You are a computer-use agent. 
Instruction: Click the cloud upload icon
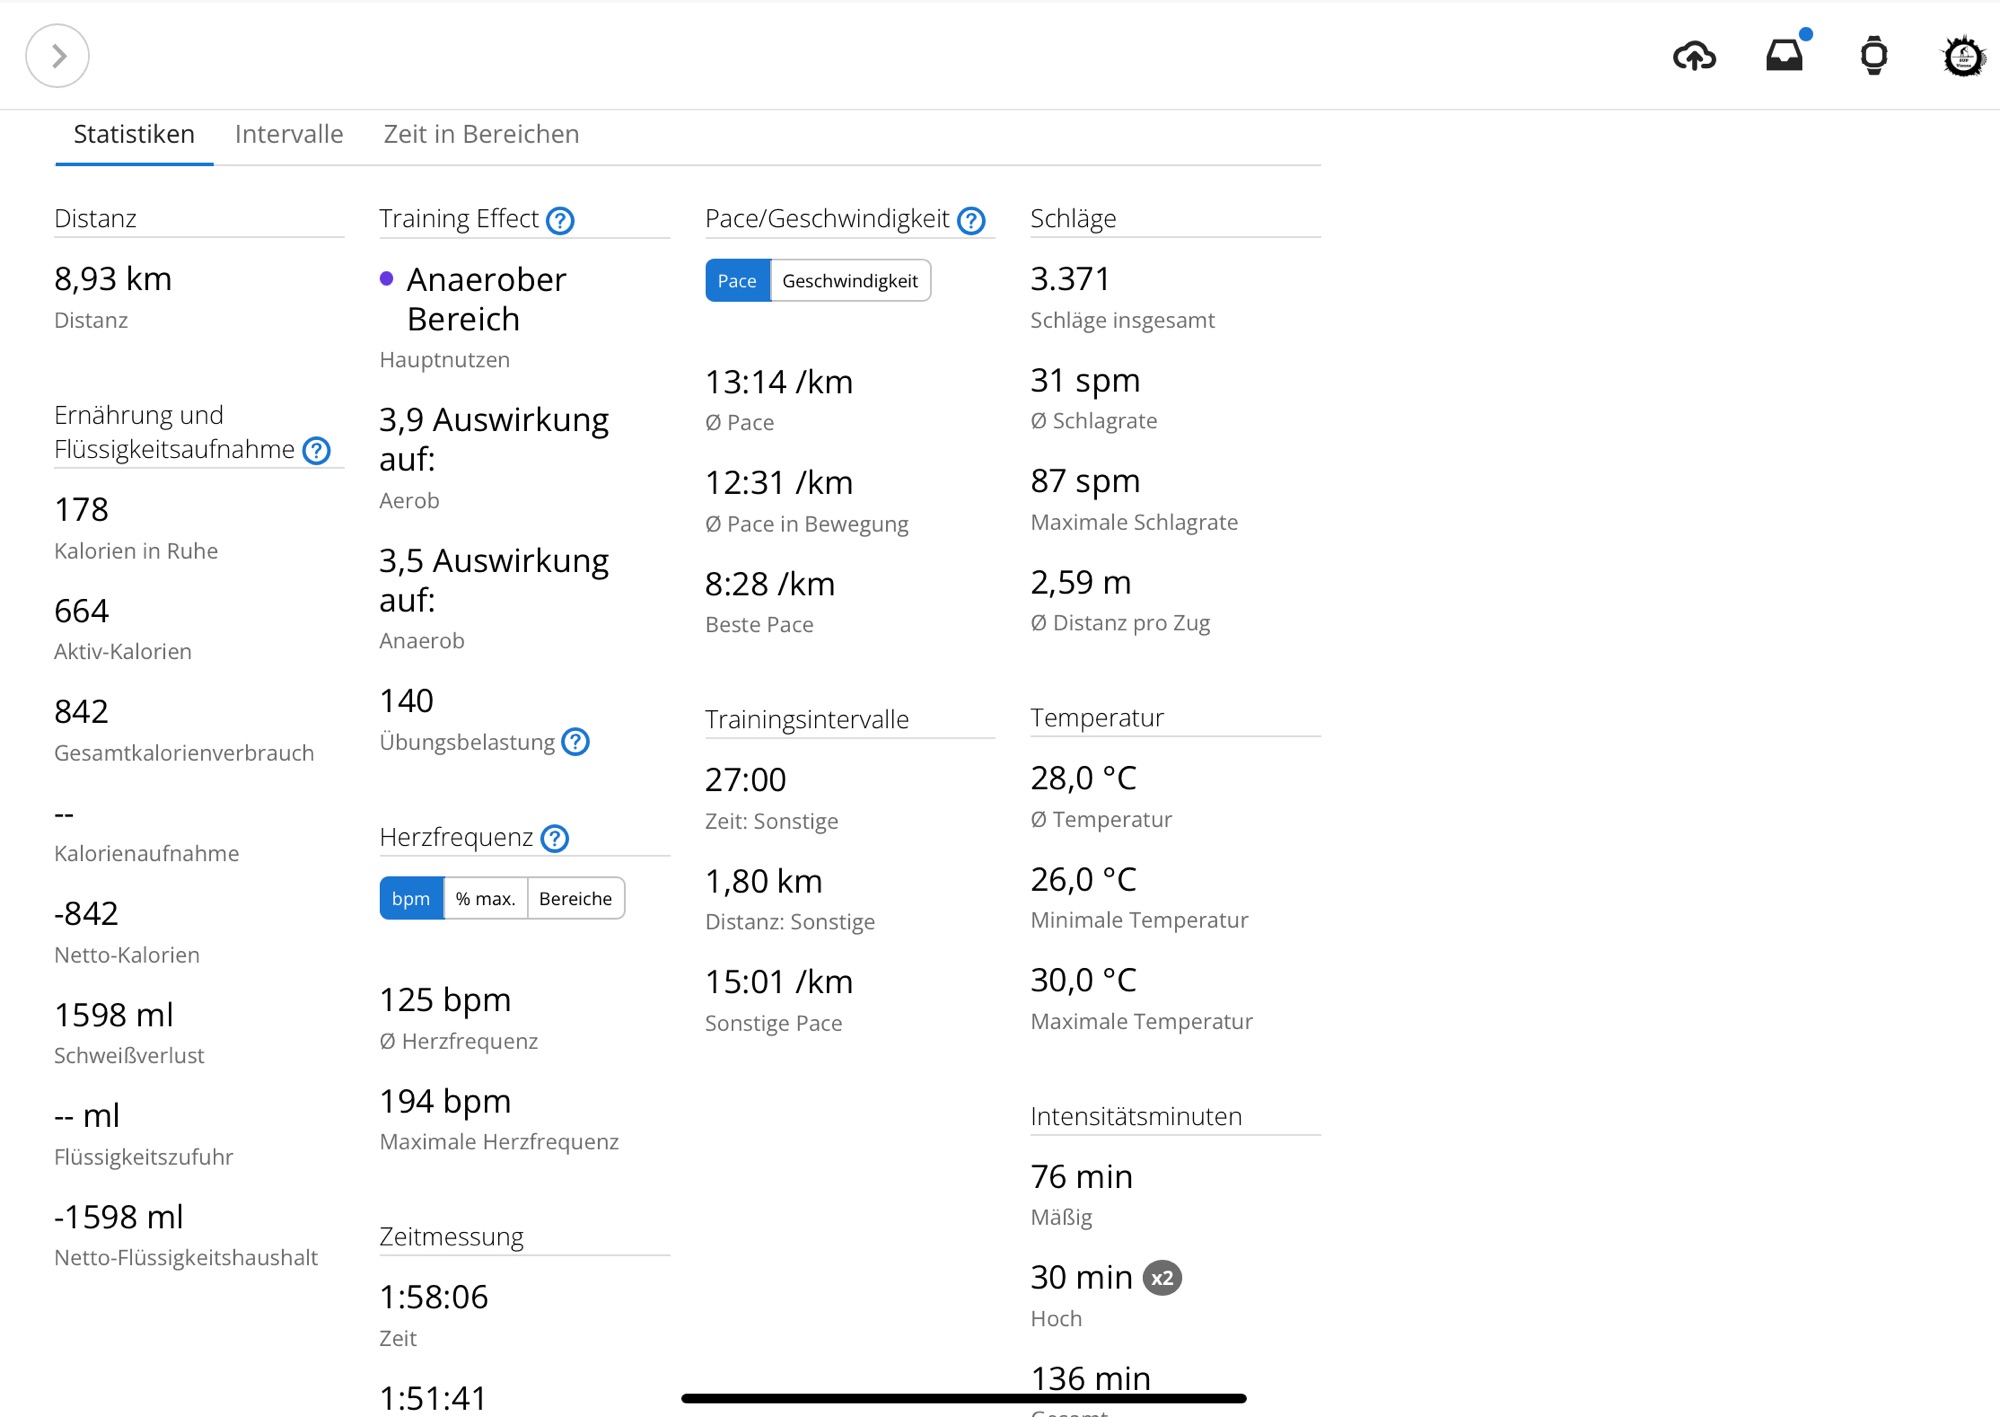[x=1694, y=56]
